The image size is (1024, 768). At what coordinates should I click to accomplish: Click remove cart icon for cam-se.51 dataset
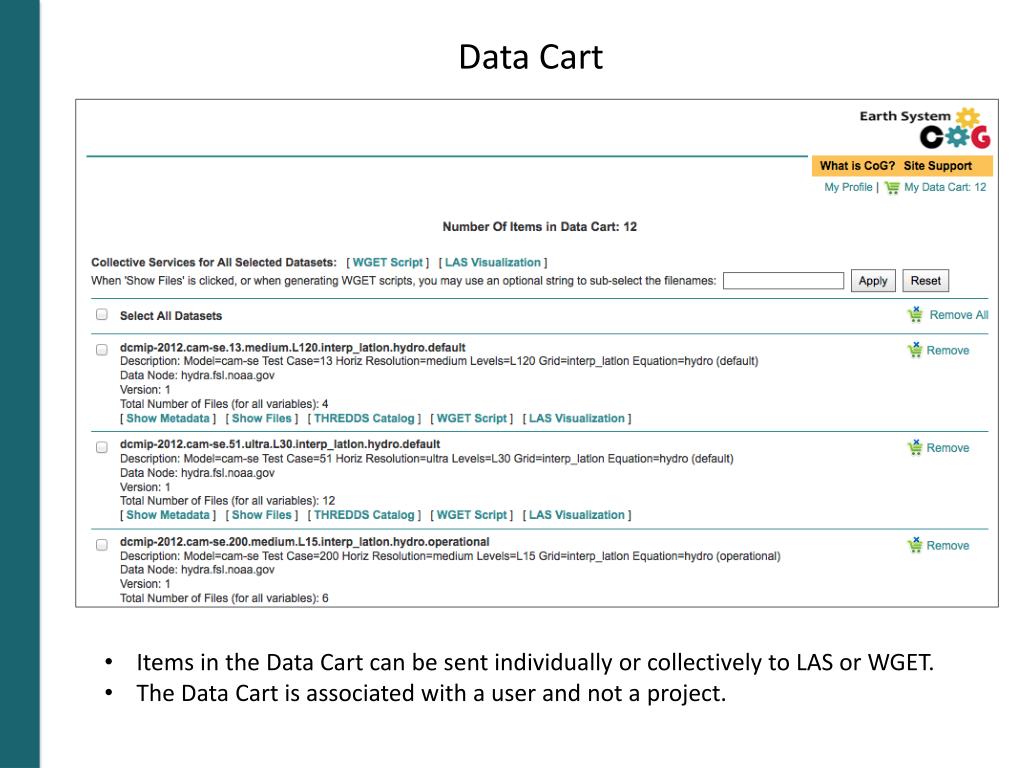pos(914,448)
